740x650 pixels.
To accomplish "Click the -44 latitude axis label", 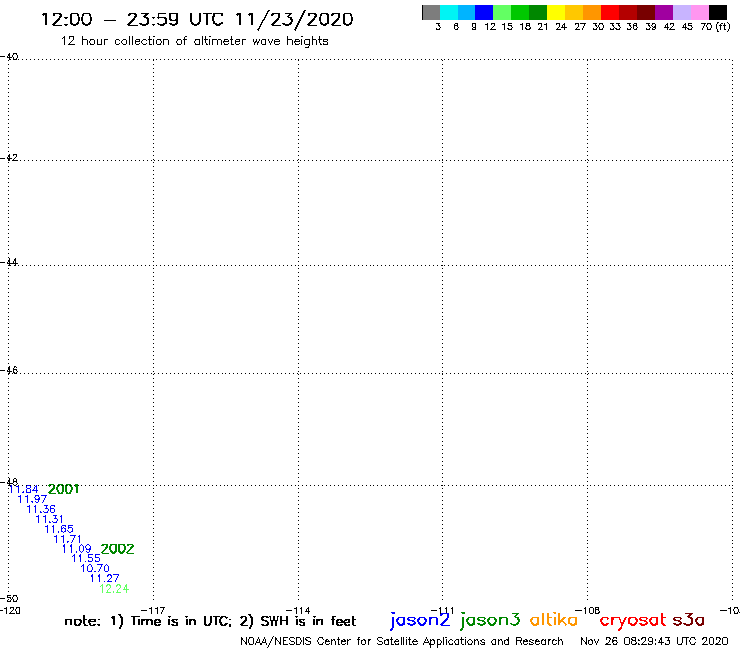I will click(x=9, y=262).
